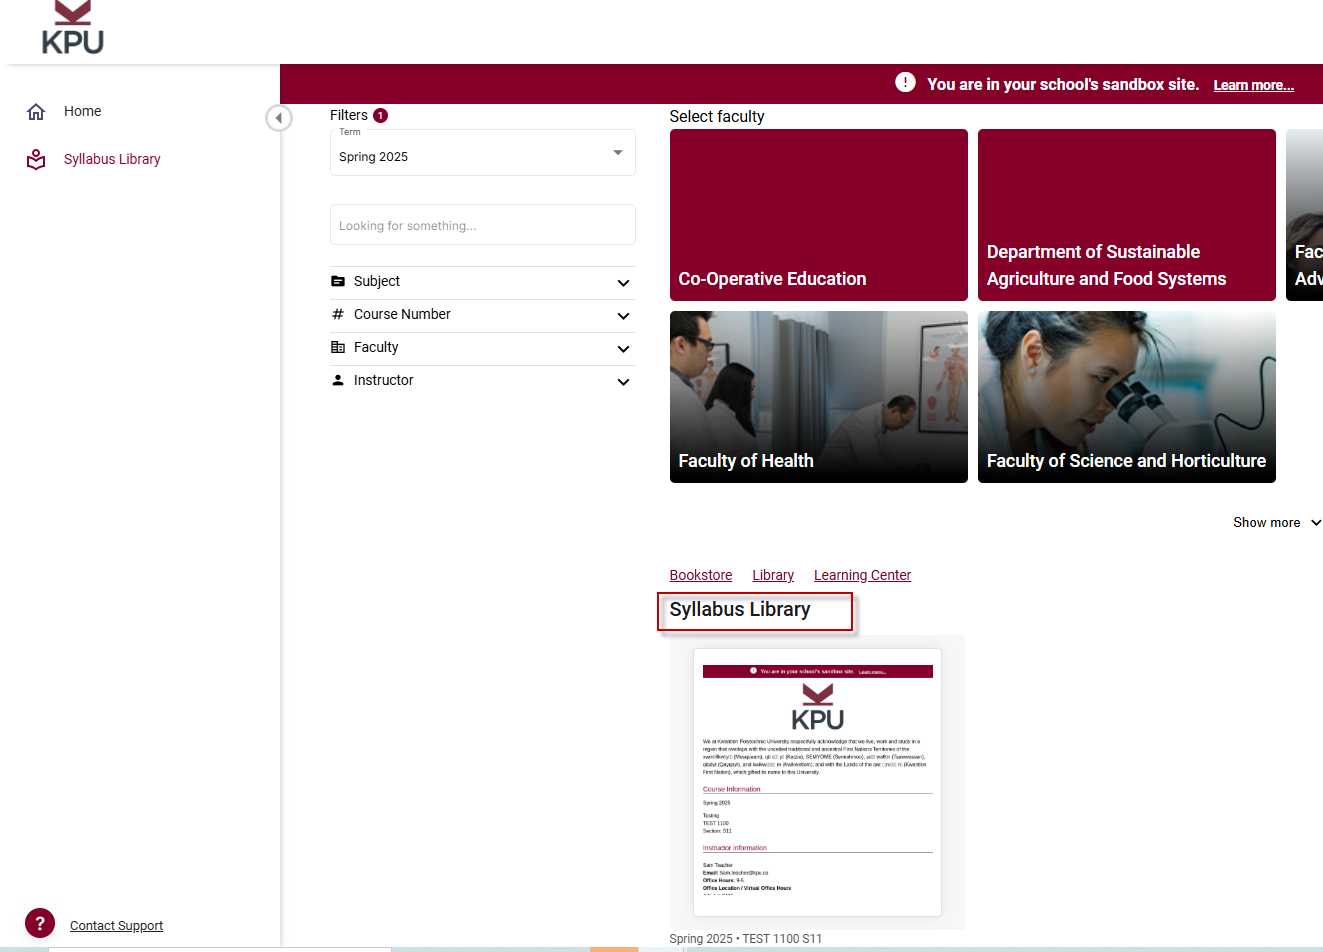
Task: Expand the Faculty filter chevron
Action: (623, 349)
